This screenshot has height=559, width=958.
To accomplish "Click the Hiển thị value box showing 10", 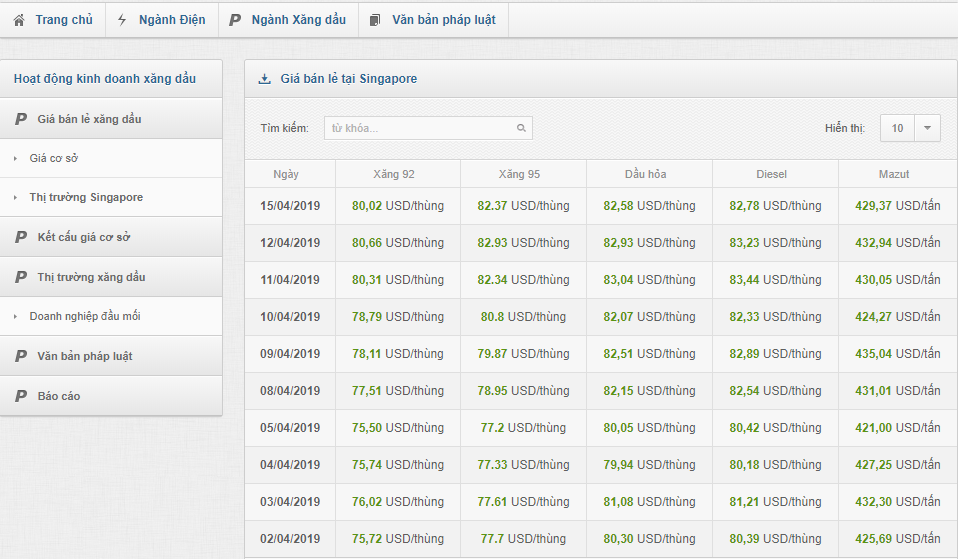I will point(897,128).
